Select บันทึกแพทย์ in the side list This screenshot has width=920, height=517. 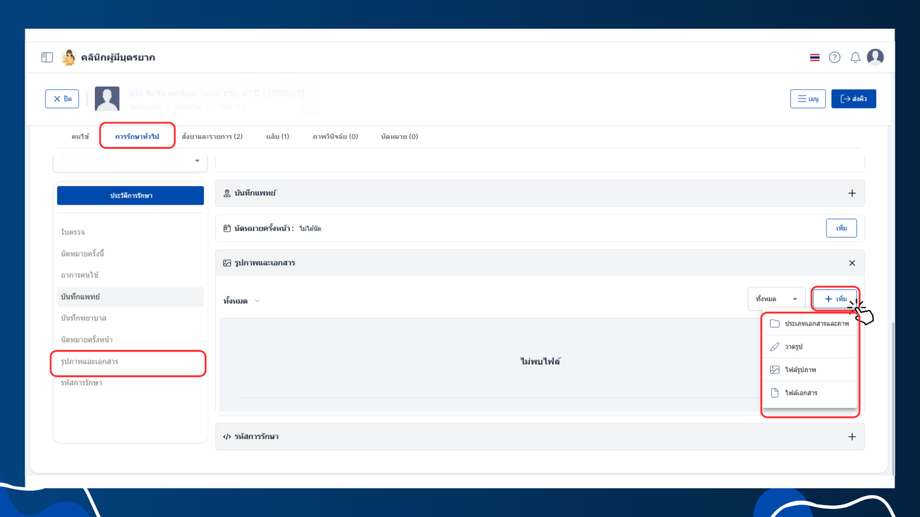(x=130, y=296)
